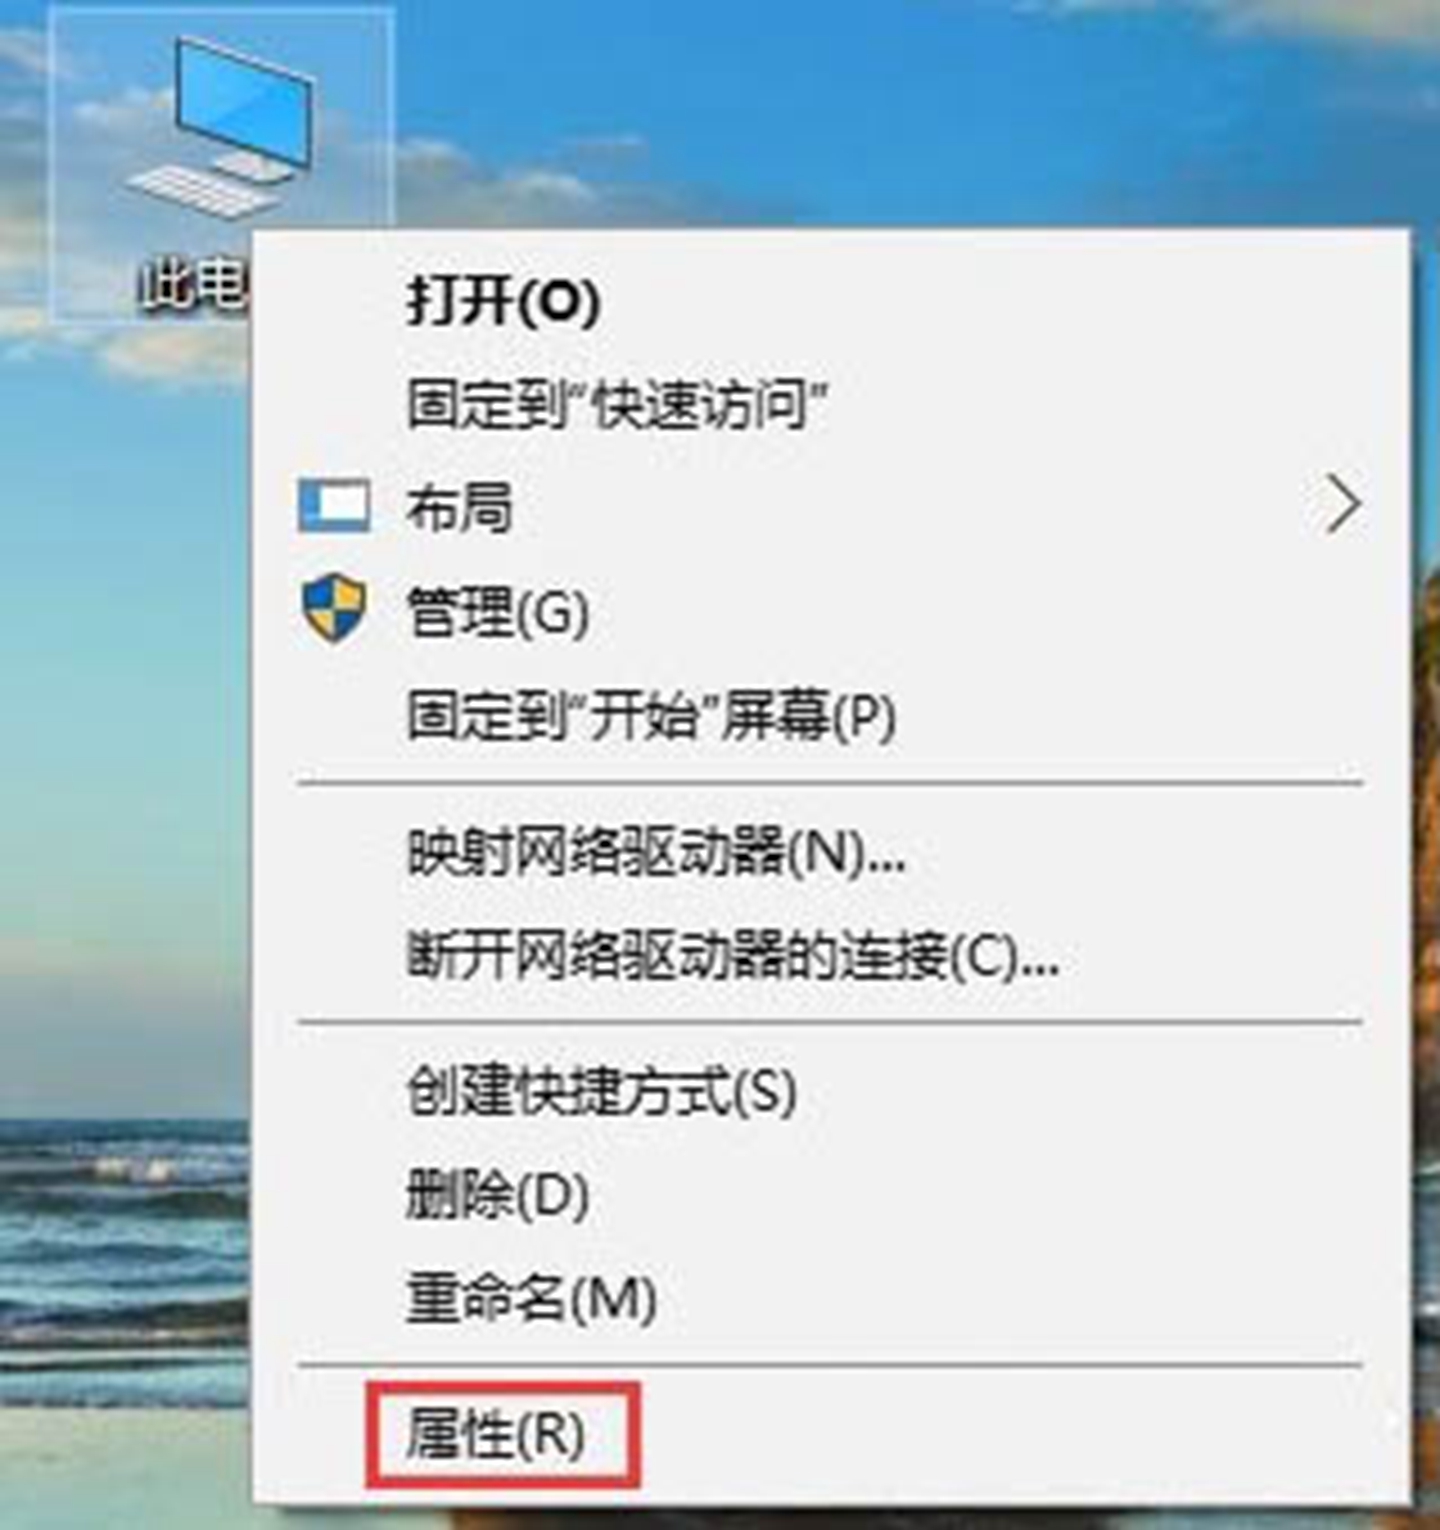Image resolution: width=1440 pixels, height=1530 pixels.
Task: Select 断开网络驱动器的连接(C)... entry
Action: [732, 955]
